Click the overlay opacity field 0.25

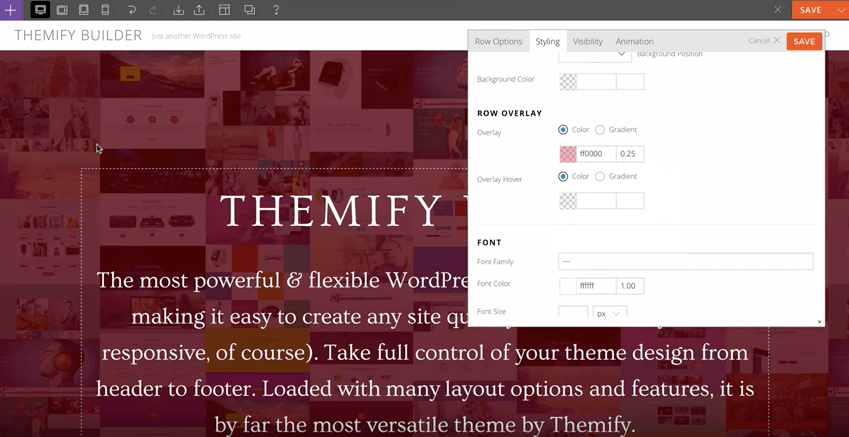click(630, 154)
